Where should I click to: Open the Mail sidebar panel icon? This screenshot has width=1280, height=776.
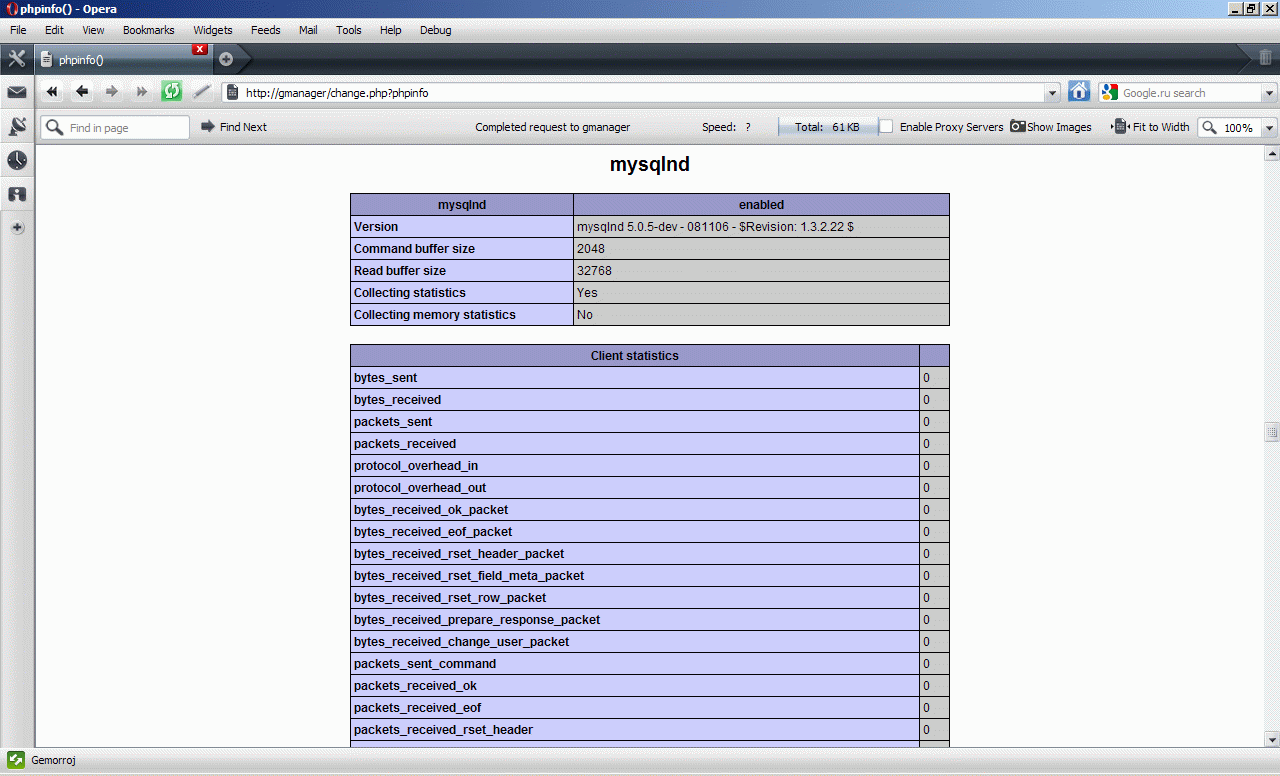17,93
